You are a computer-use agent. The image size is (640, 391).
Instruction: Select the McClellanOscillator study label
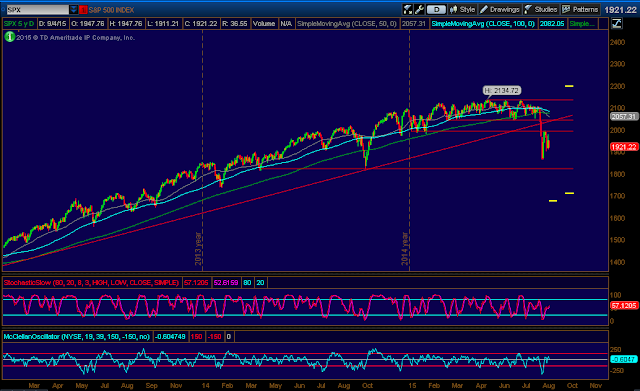tap(77, 337)
